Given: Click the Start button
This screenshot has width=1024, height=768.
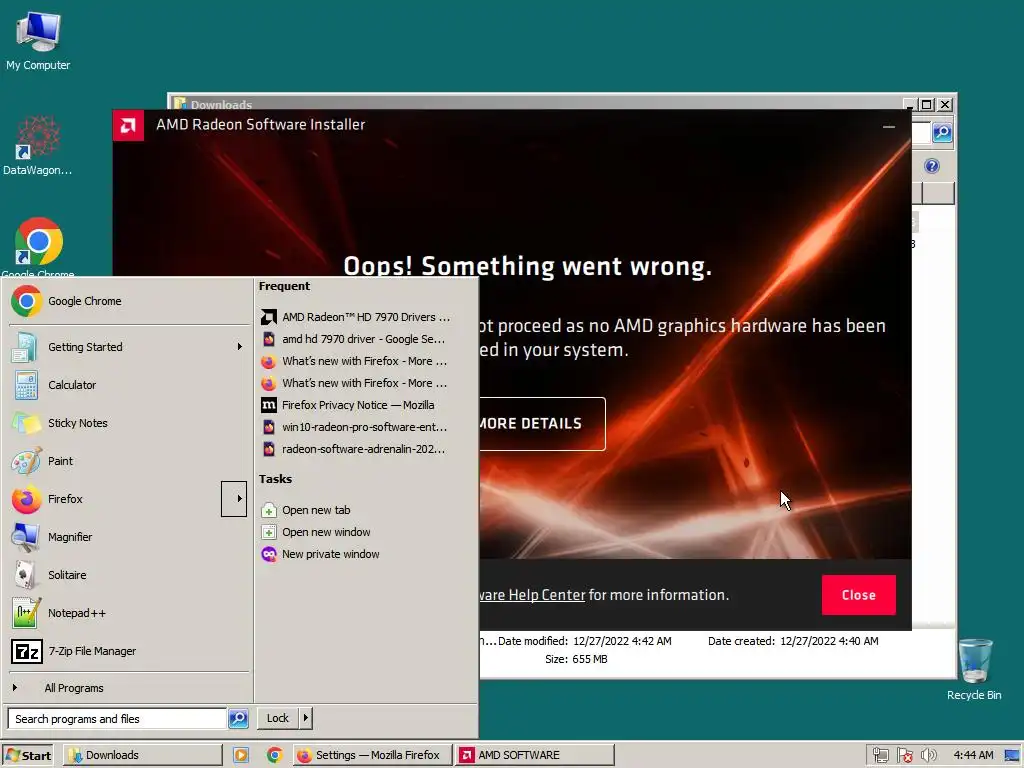Looking at the screenshot, I should pos(28,756).
